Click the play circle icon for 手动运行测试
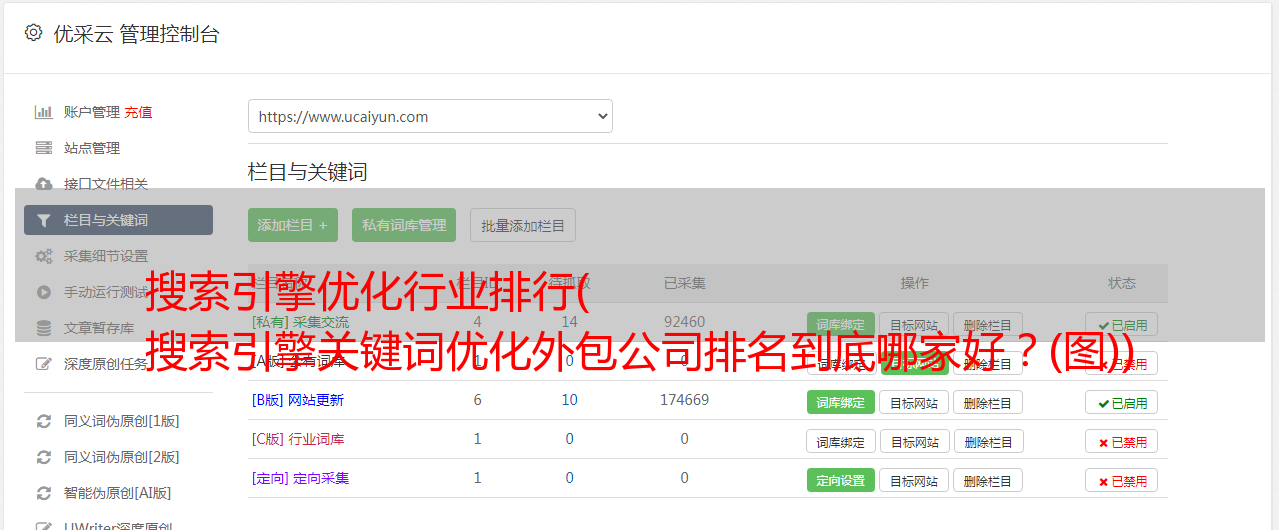The width and height of the screenshot is (1279, 530). (x=44, y=292)
